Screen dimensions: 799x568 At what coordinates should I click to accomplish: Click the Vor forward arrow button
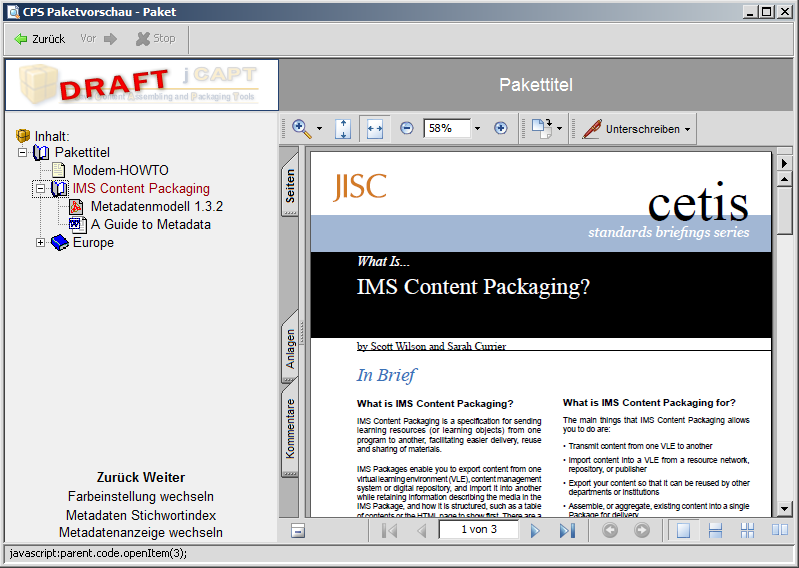pyautogui.click(x=98, y=39)
